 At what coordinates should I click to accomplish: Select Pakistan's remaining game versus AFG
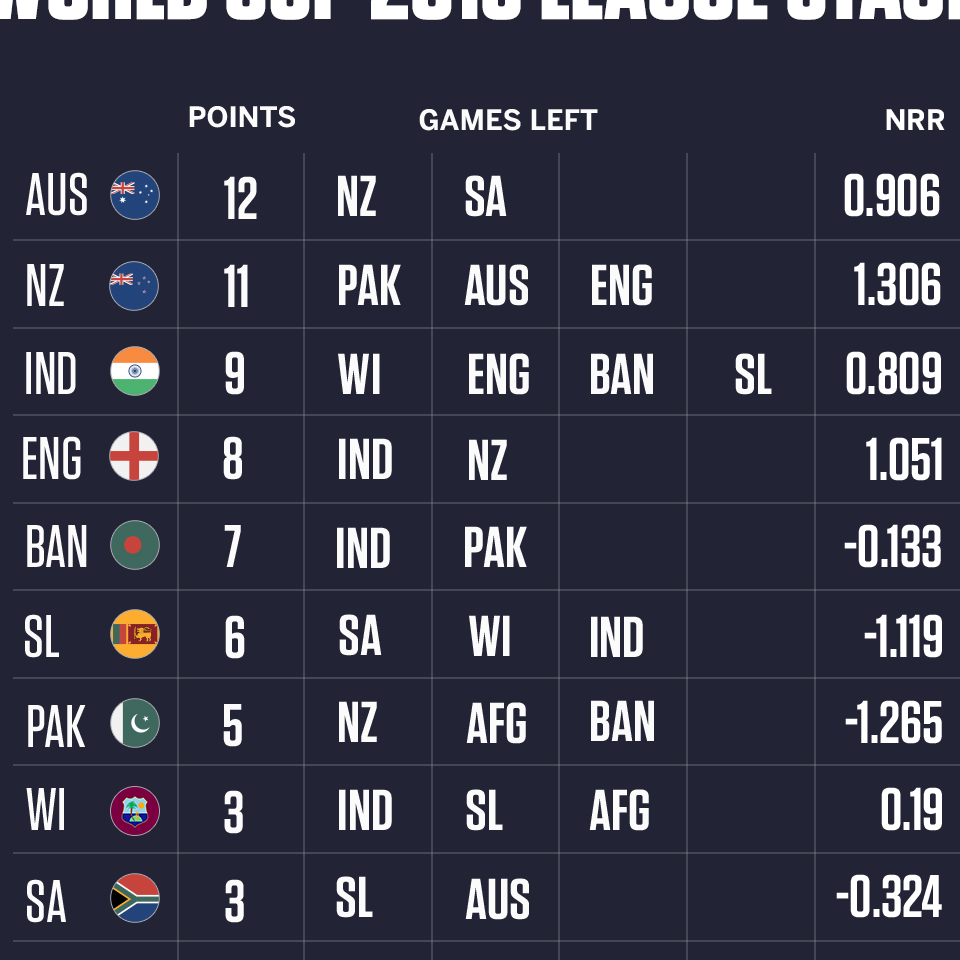pyautogui.click(x=497, y=724)
